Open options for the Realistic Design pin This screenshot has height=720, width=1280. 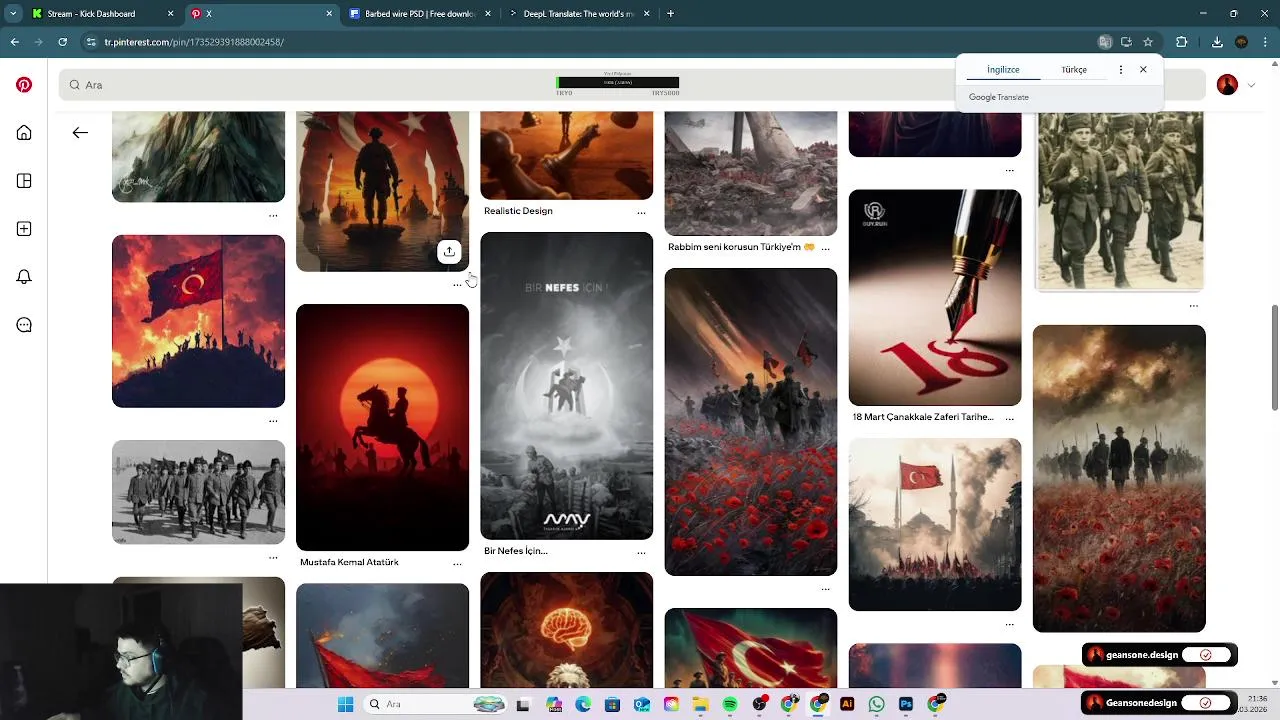point(641,212)
